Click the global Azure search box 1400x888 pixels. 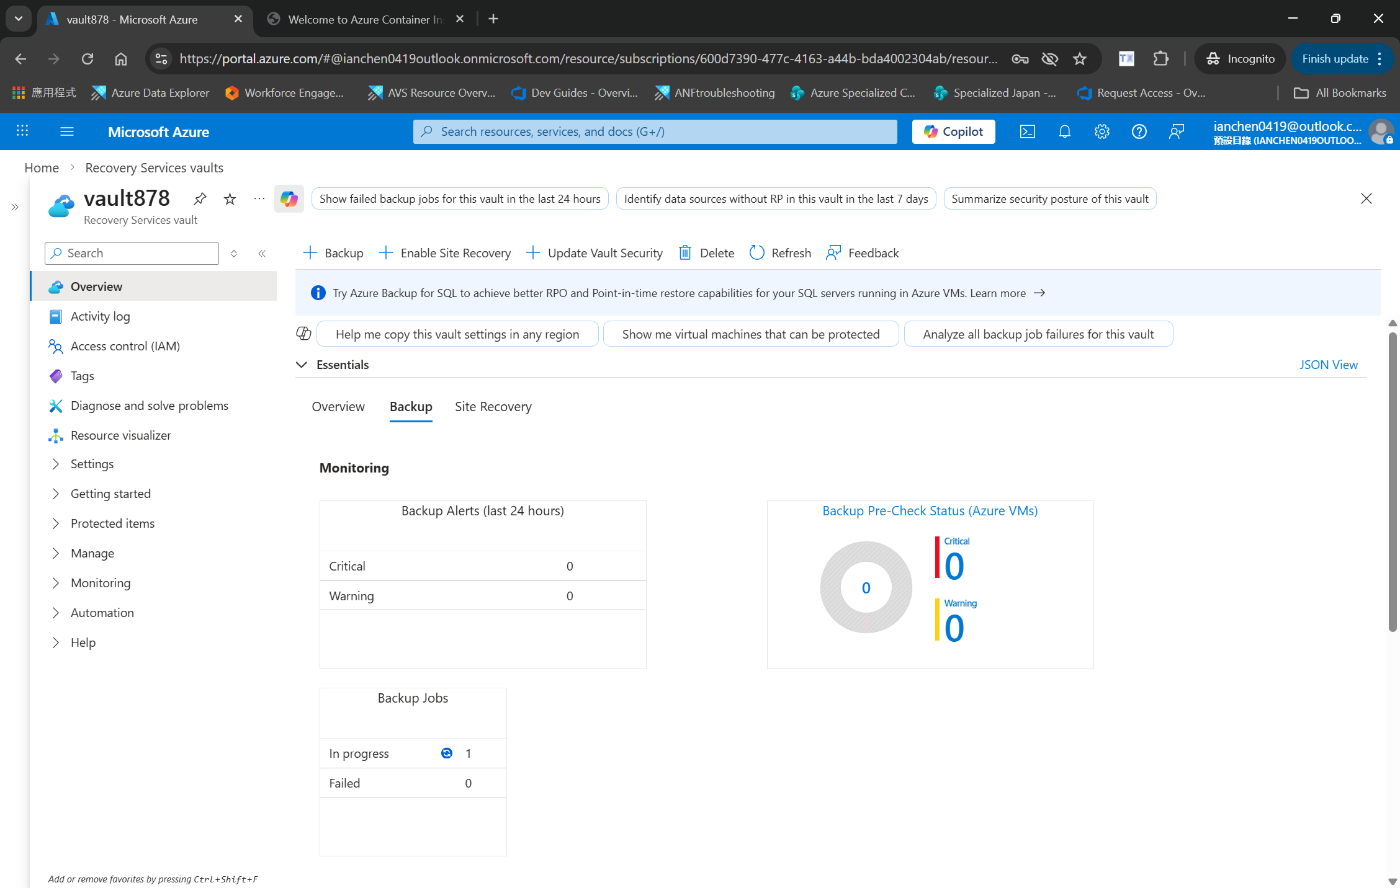point(655,131)
